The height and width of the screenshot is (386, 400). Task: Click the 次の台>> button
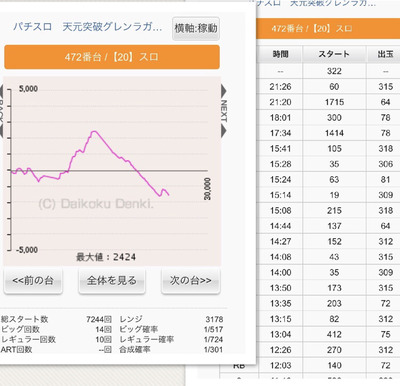pos(190,281)
